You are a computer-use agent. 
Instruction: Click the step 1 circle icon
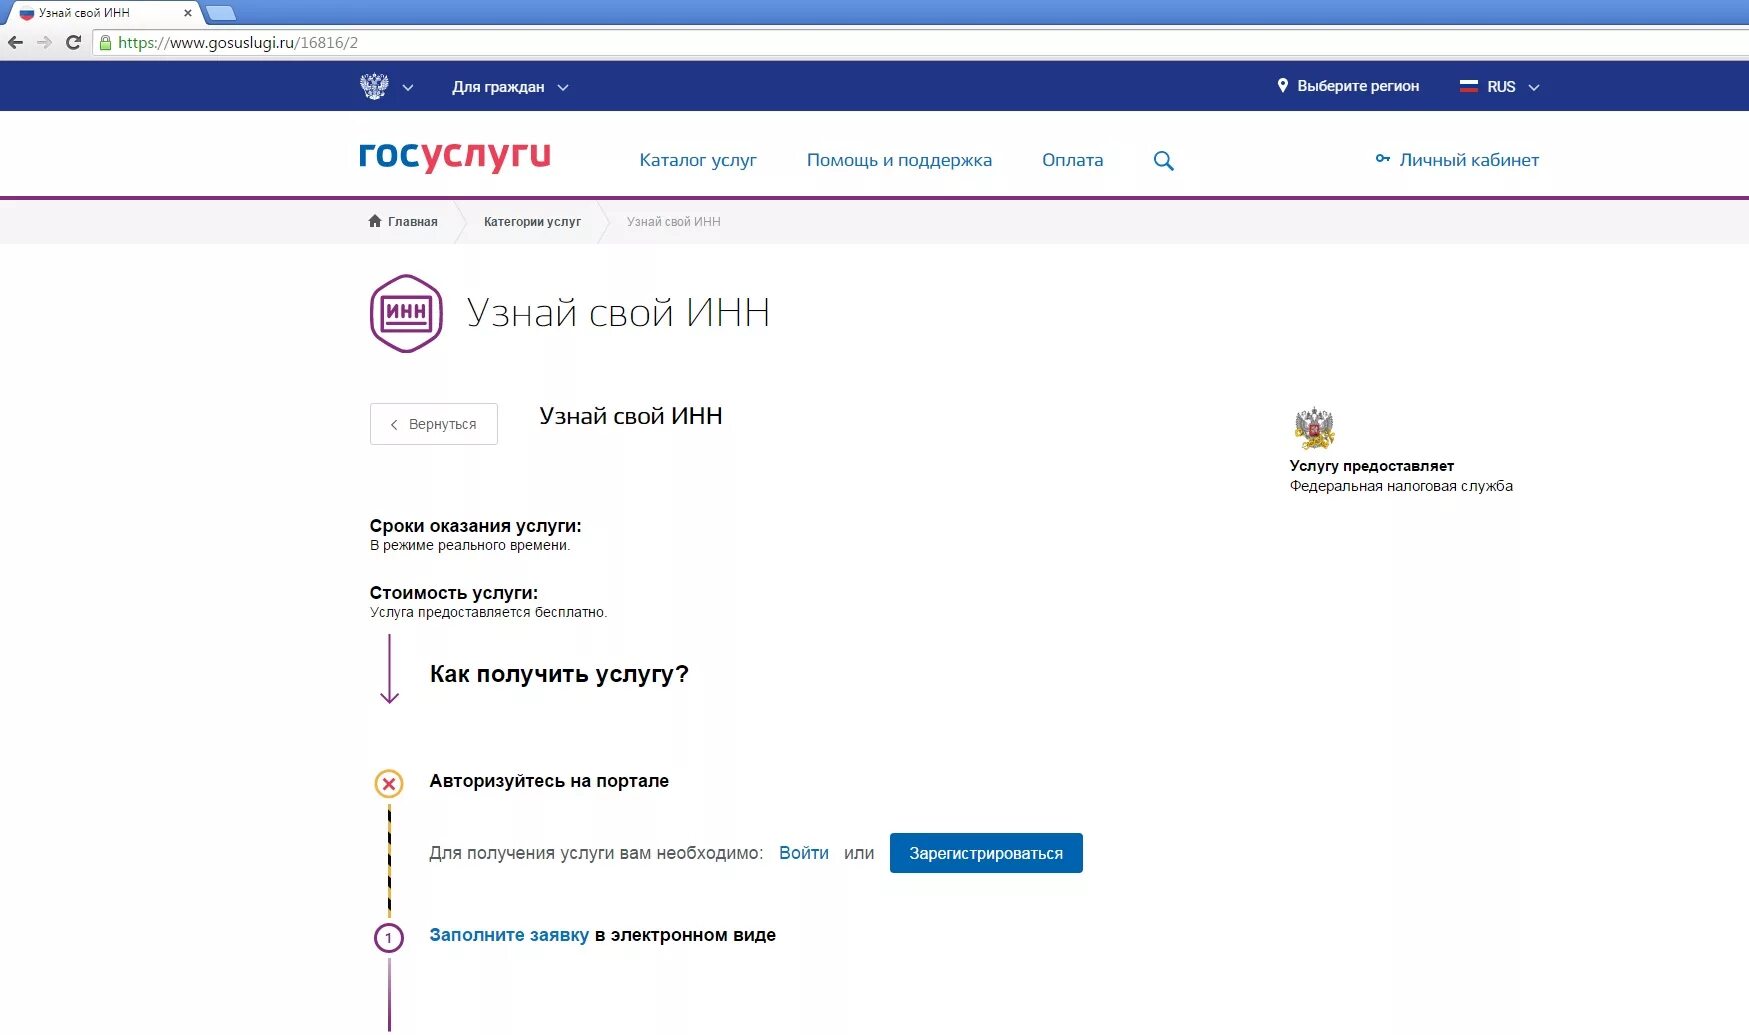pyautogui.click(x=389, y=938)
